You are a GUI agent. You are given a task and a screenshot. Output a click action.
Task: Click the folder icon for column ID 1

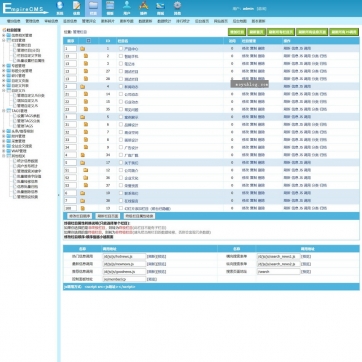(x=82, y=49)
